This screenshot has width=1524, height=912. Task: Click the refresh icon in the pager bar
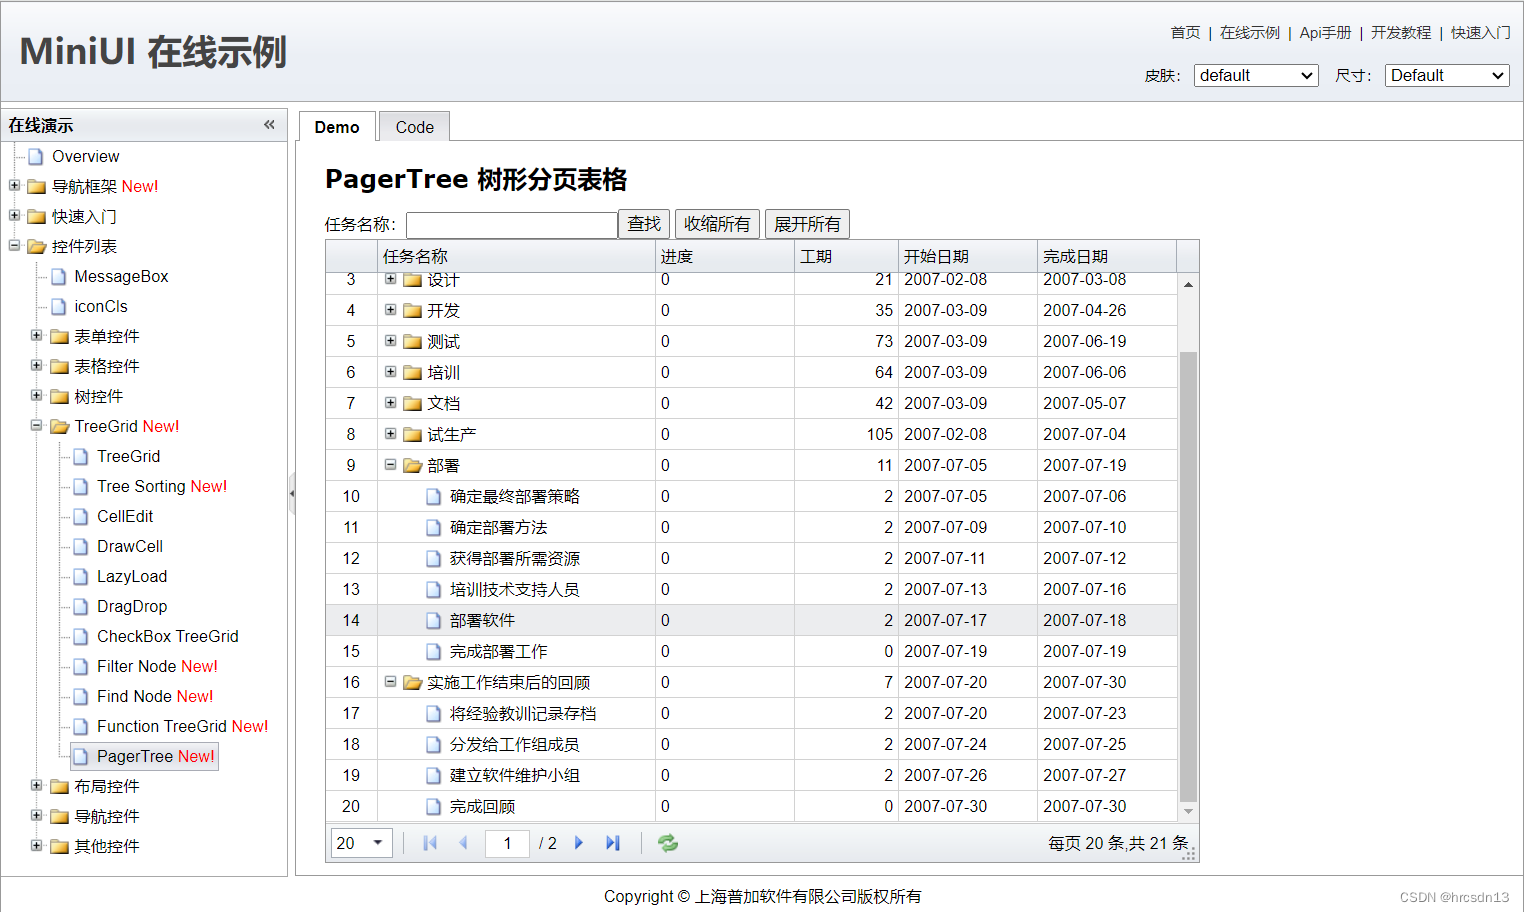coord(667,843)
